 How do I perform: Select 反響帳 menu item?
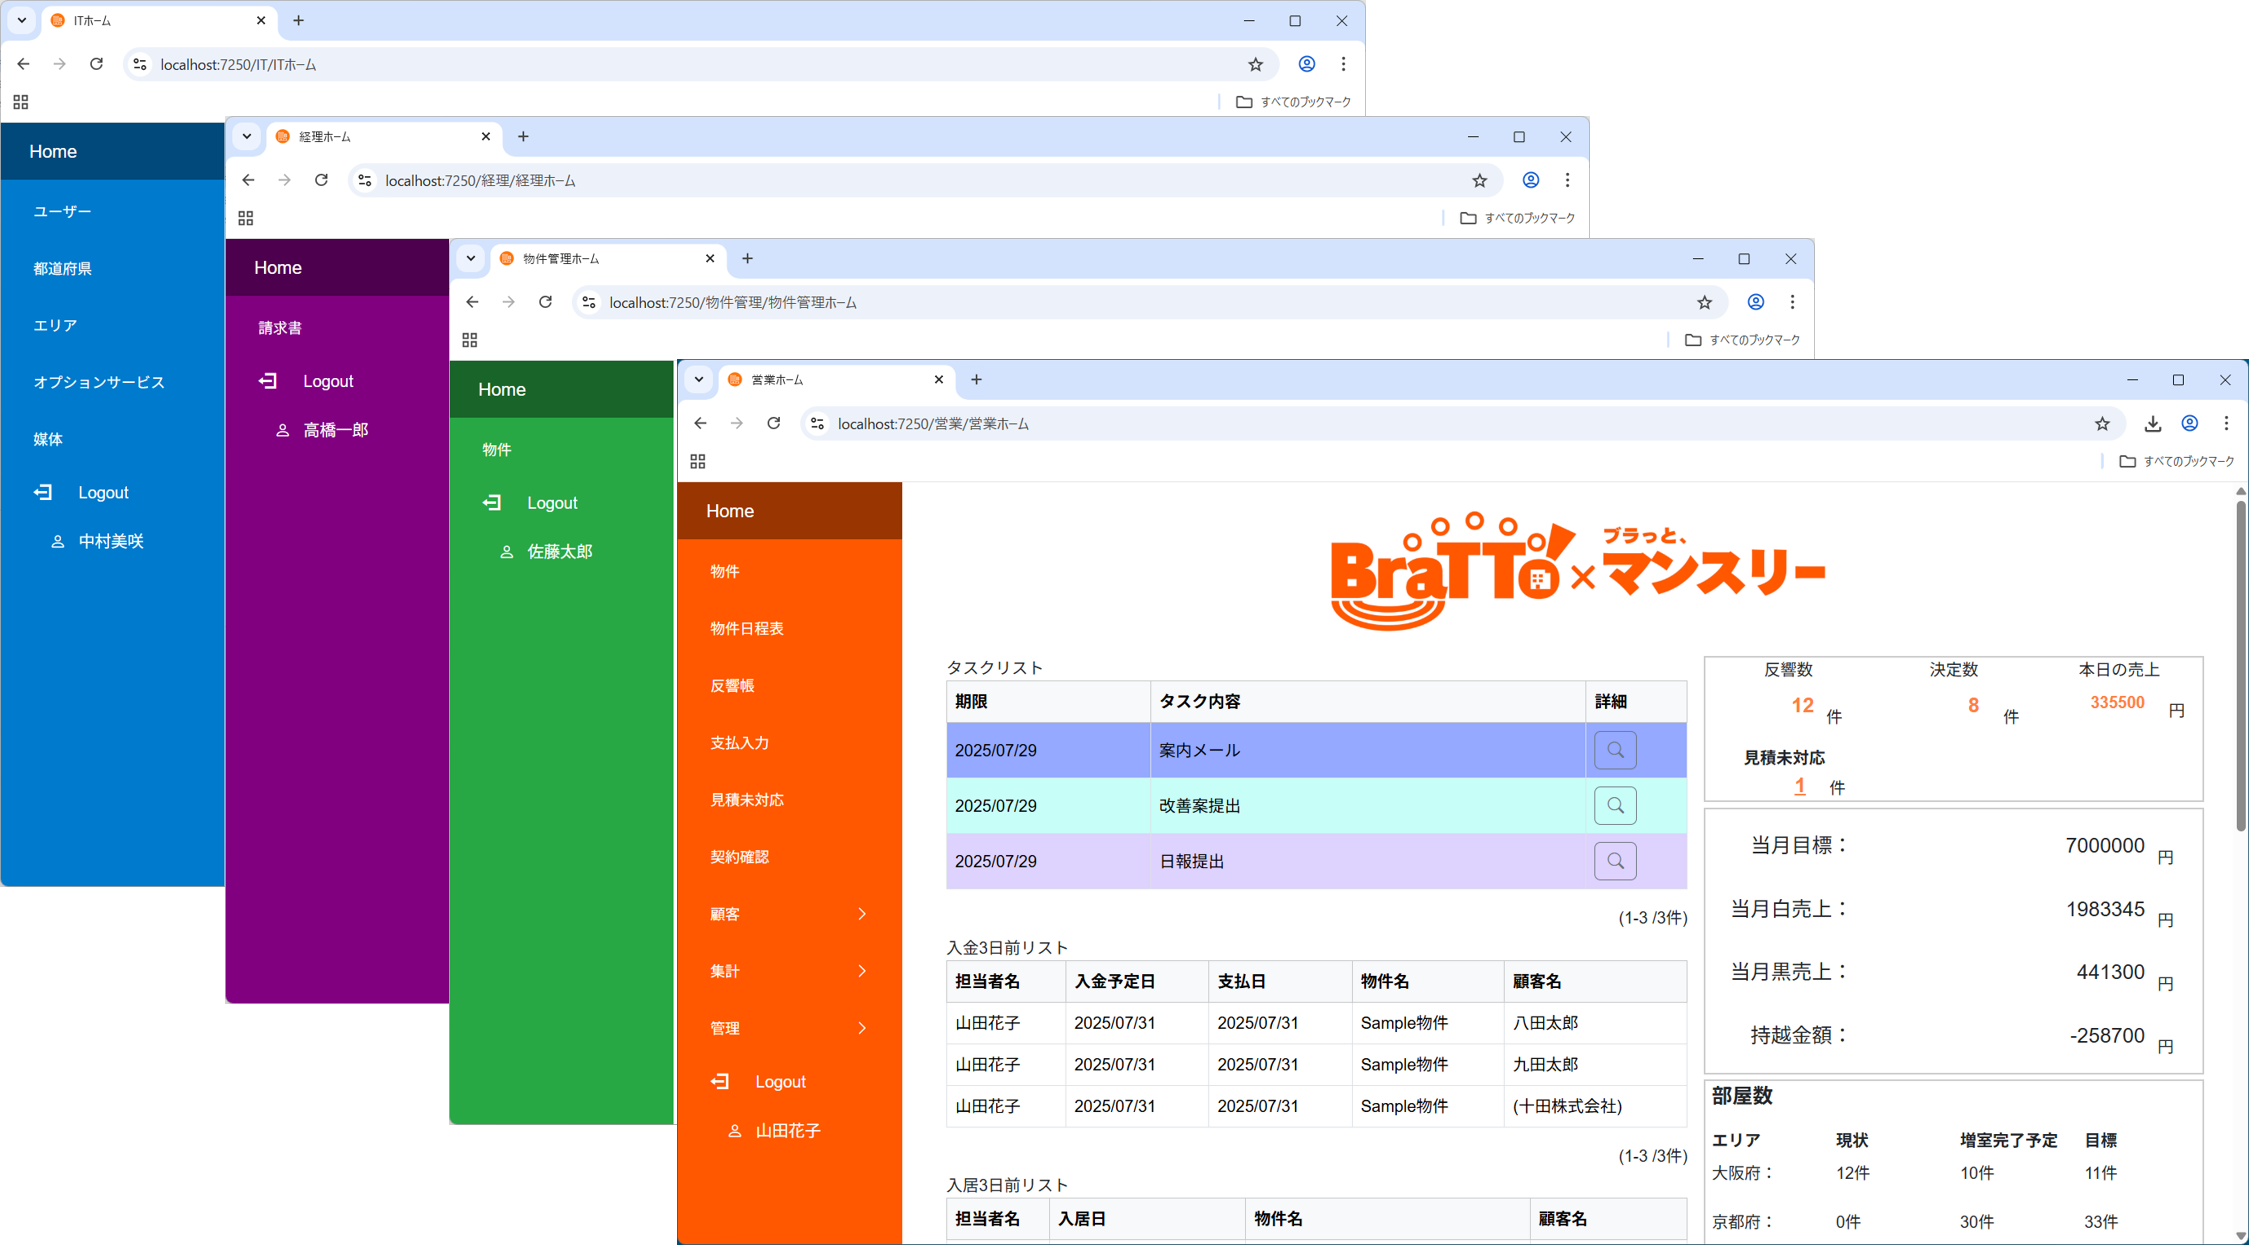(732, 685)
